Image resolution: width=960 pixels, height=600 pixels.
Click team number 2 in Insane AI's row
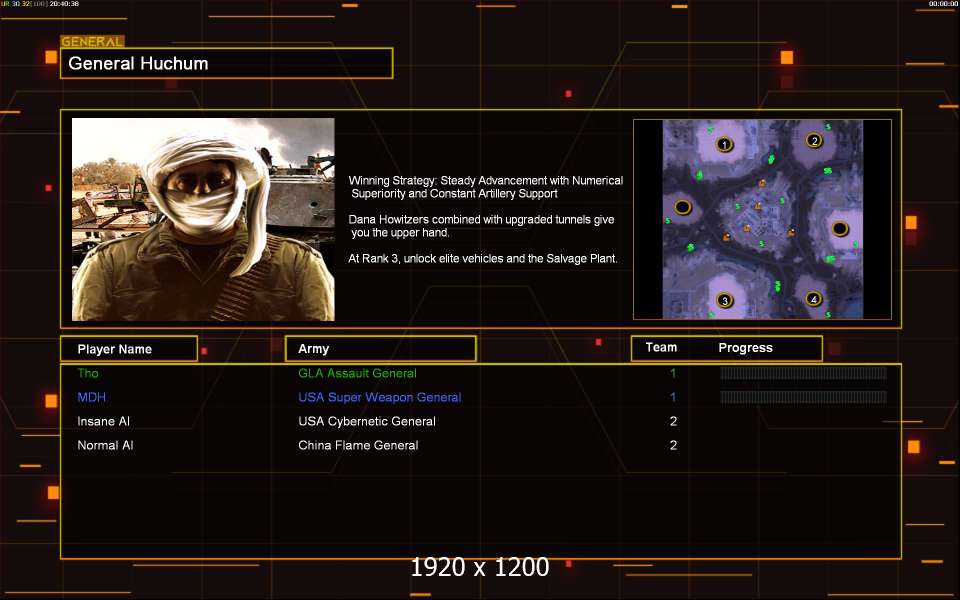[x=673, y=421]
